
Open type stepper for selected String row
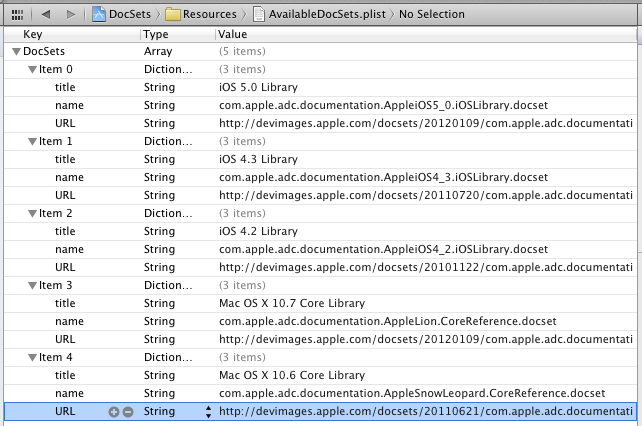pyautogui.click(x=208, y=411)
